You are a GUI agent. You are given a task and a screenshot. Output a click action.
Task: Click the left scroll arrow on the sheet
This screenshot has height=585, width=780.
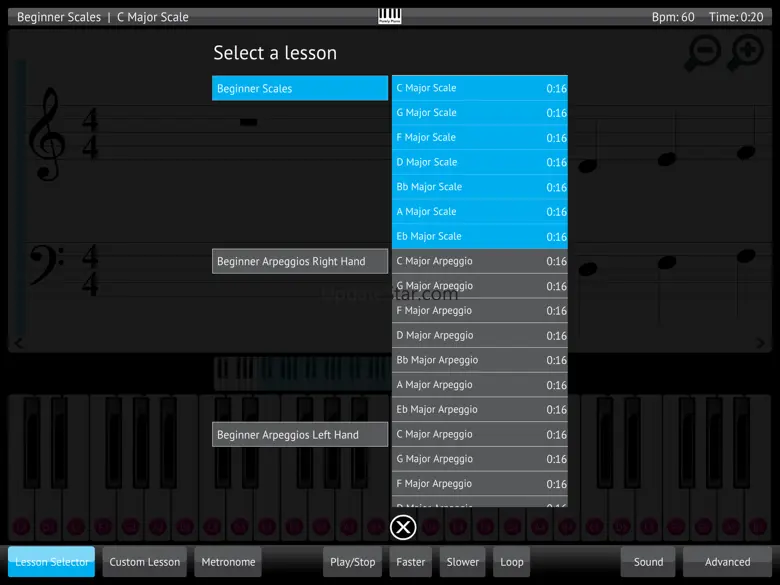[19, 343]
